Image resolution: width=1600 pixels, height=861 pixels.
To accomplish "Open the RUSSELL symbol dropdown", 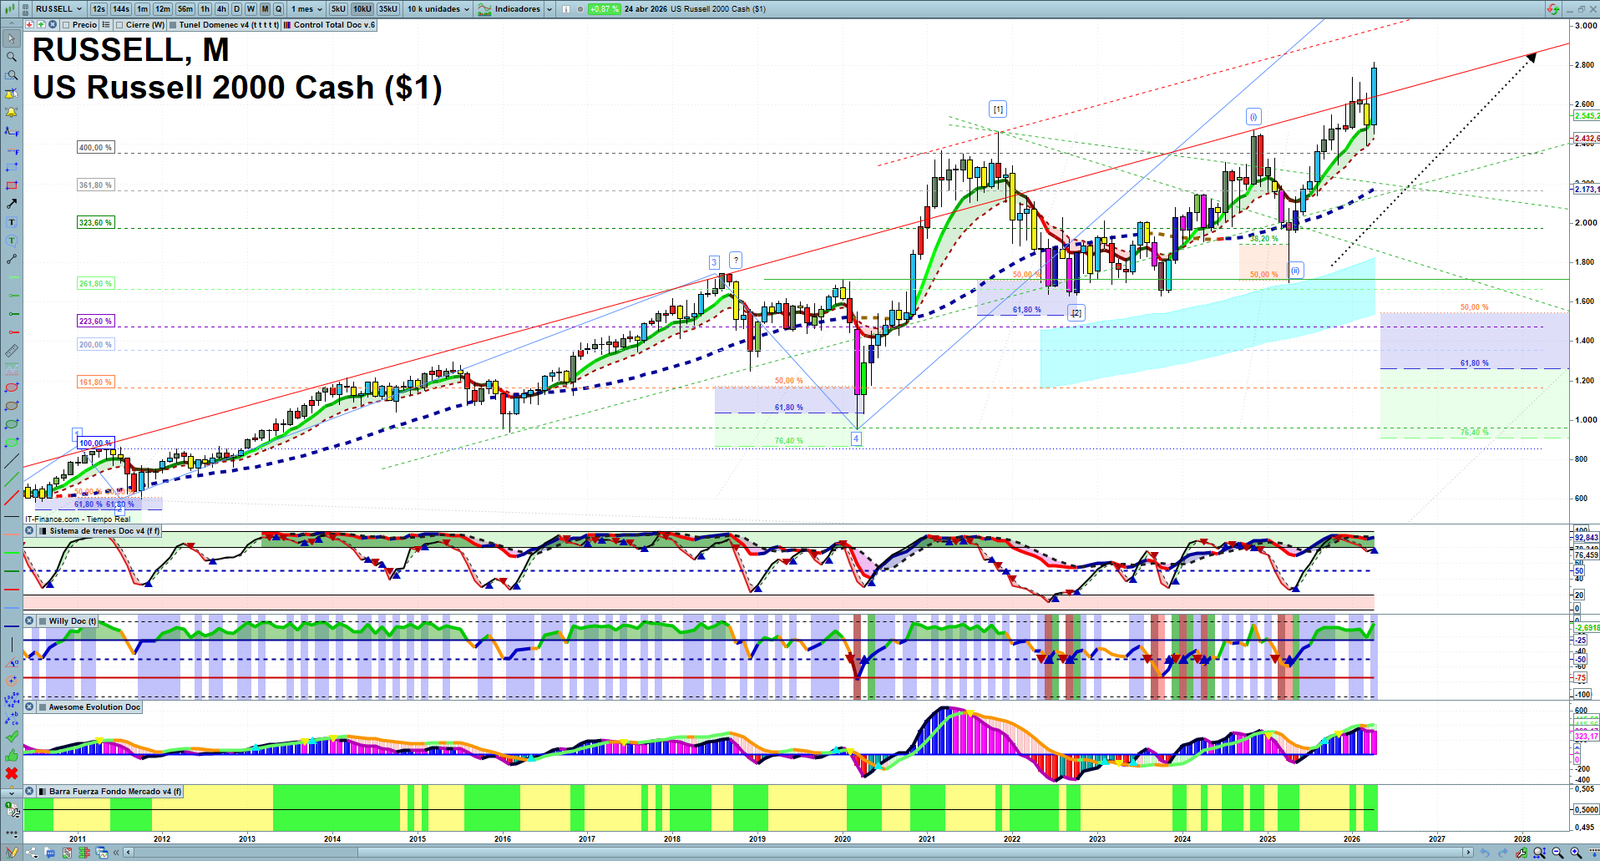I will pyautogui.click(x=58, y=9).
